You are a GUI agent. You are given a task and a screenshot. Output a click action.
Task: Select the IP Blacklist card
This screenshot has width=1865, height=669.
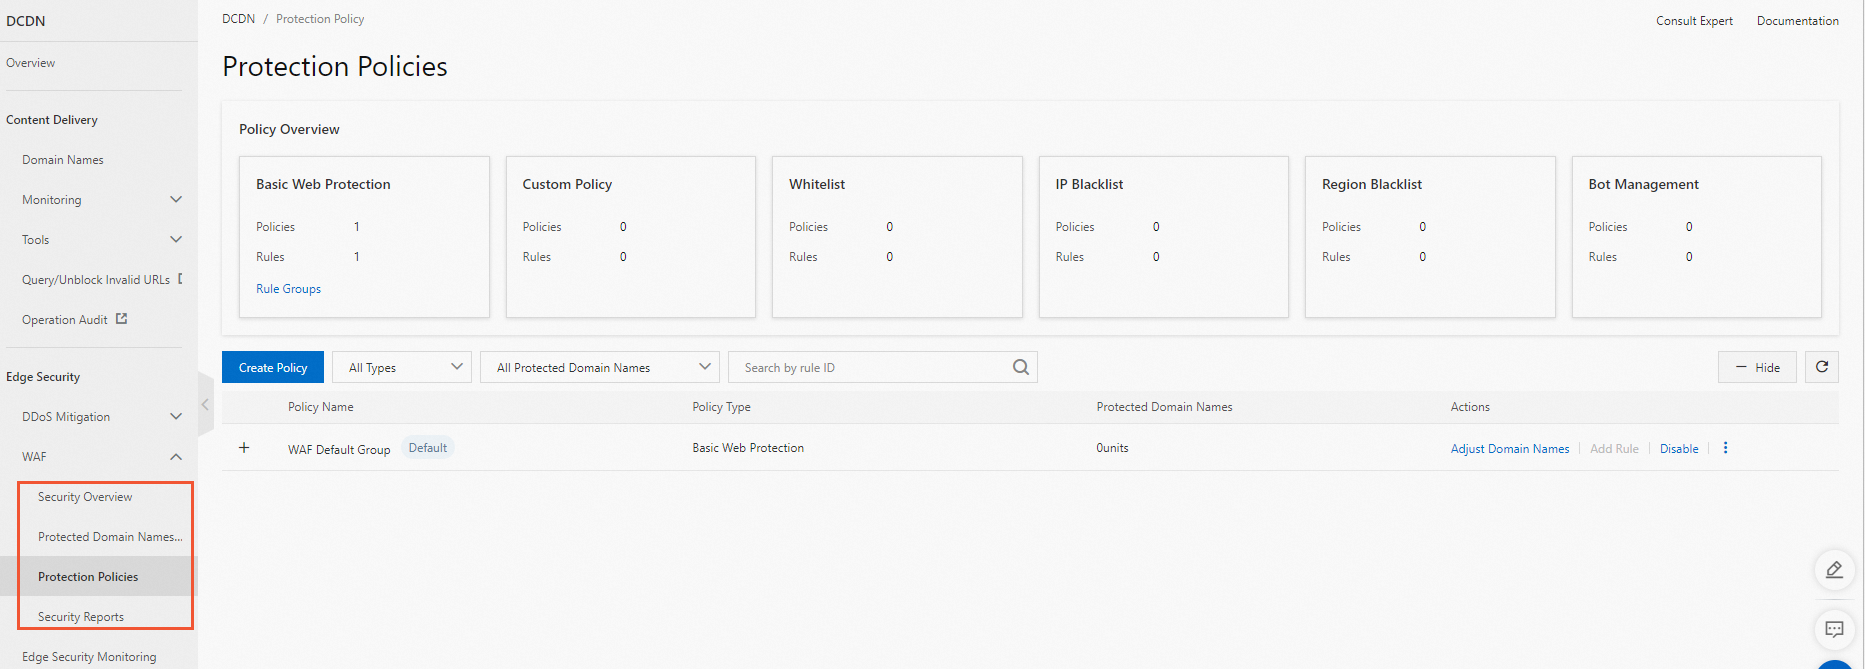coord(1164,237)
